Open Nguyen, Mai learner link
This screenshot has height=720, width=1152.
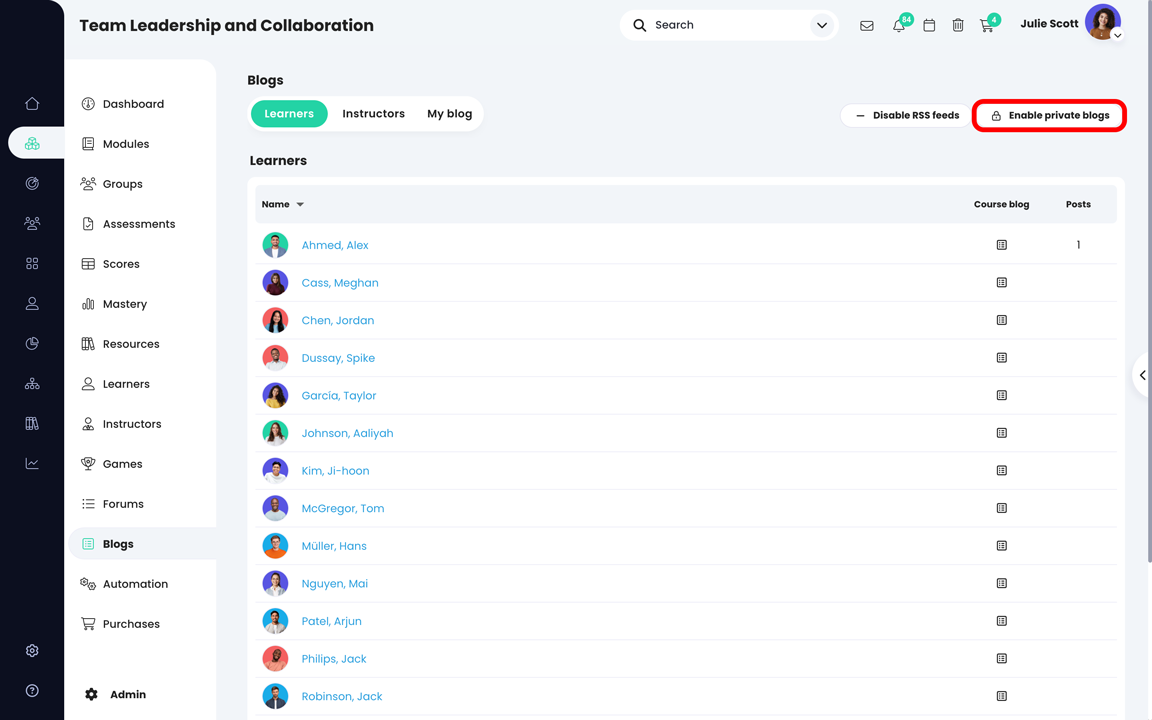334,583
